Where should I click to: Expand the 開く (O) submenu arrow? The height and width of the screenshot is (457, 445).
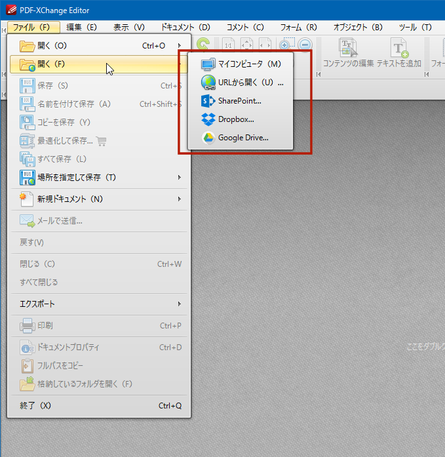tap(179, 46)
